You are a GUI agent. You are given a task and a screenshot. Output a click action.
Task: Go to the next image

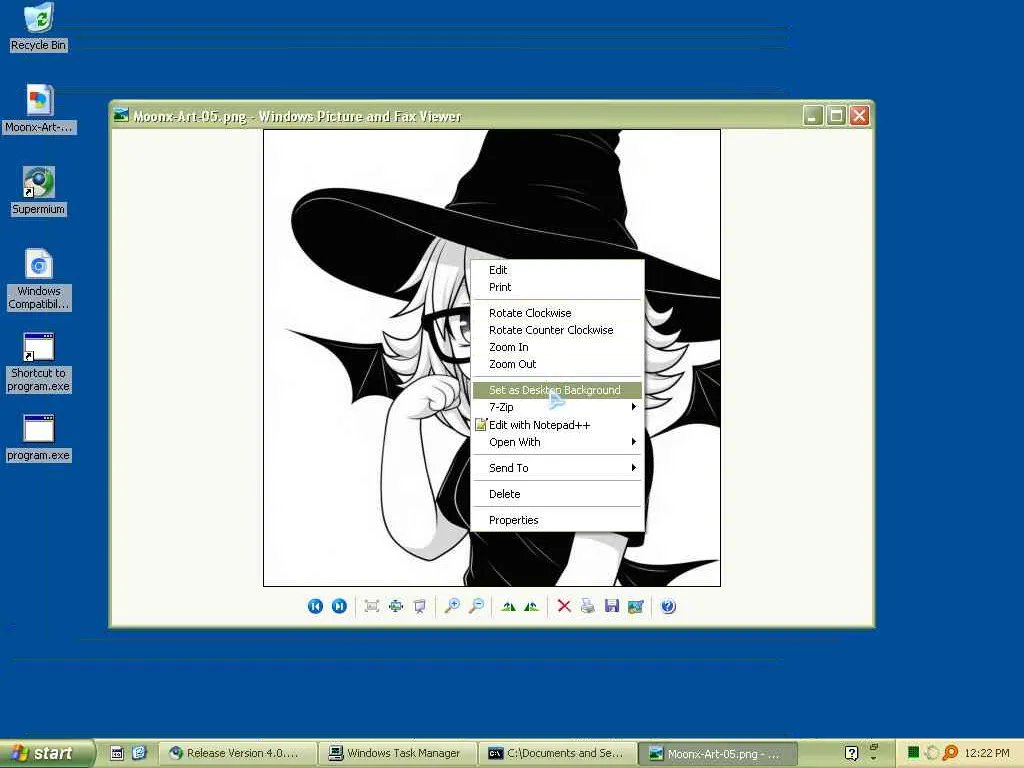(x=339, y=607)
